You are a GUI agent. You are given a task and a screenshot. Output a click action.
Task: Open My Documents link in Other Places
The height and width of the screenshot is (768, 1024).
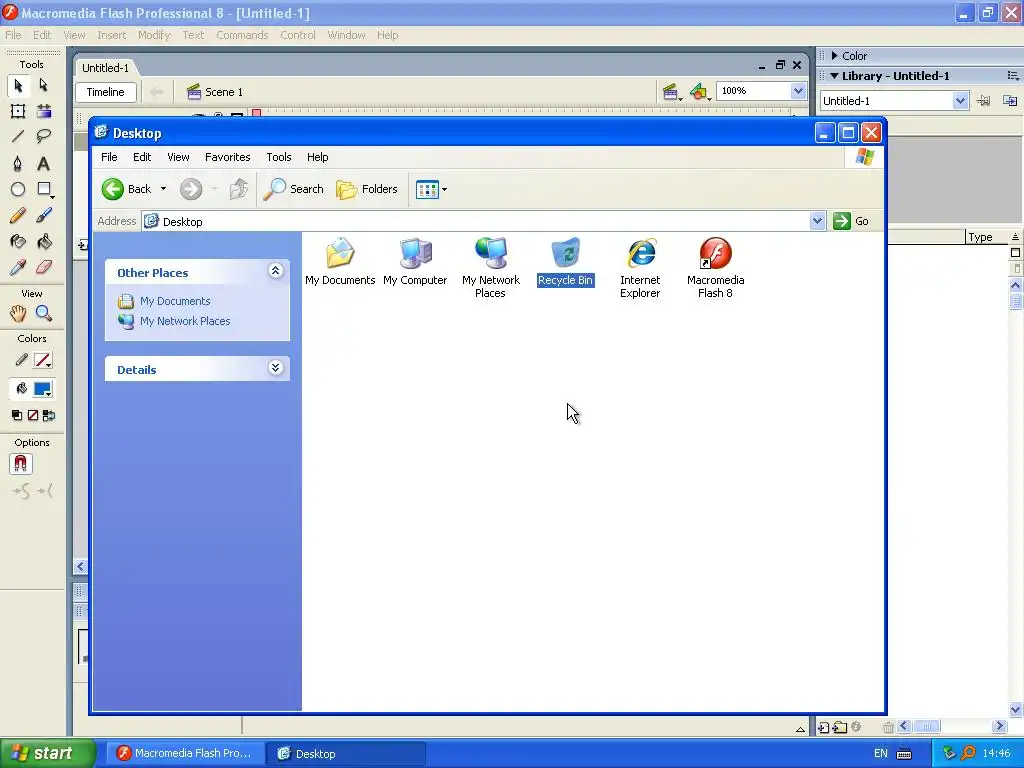pos(175,301)
